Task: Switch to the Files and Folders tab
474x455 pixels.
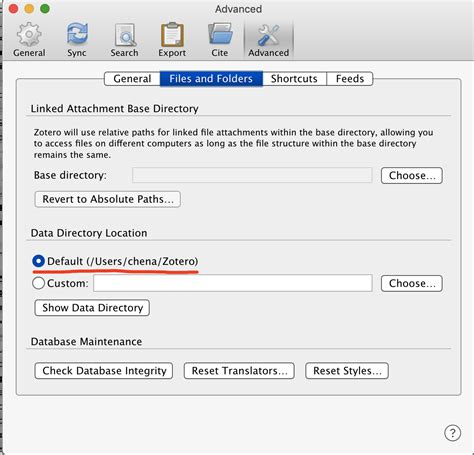Action: tap(211, 79)
